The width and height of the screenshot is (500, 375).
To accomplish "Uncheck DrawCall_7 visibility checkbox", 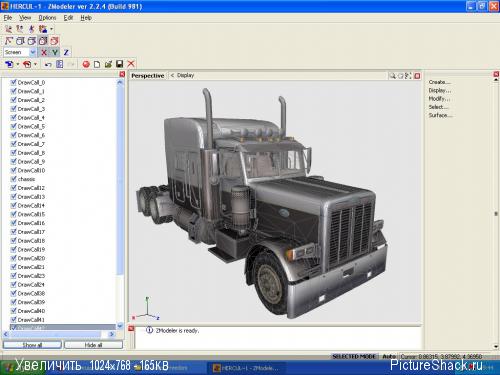I will click(x=14, y=144).
